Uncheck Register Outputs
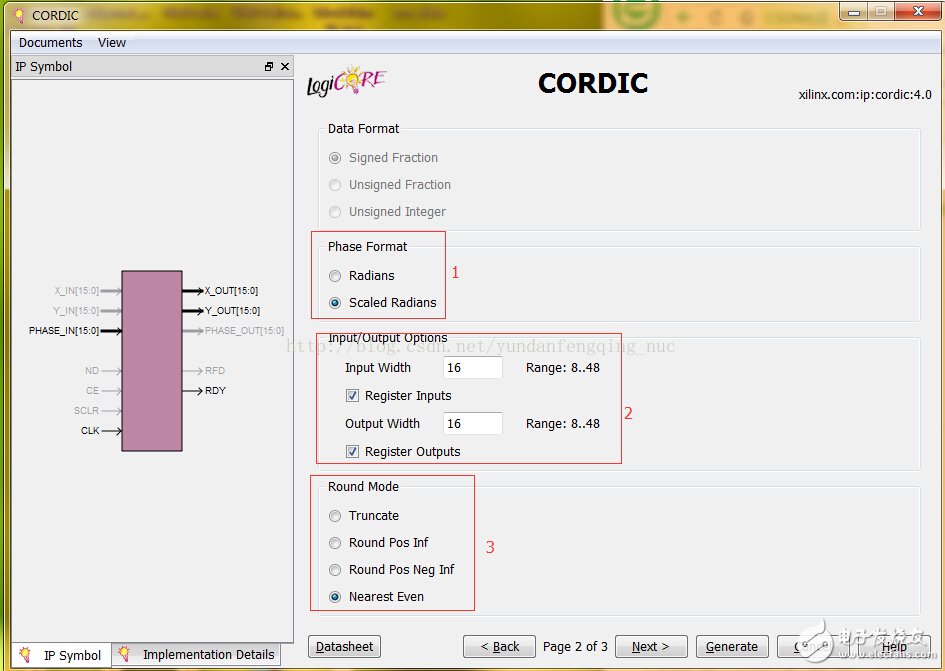The image size is (945, 671). point(353,451)
